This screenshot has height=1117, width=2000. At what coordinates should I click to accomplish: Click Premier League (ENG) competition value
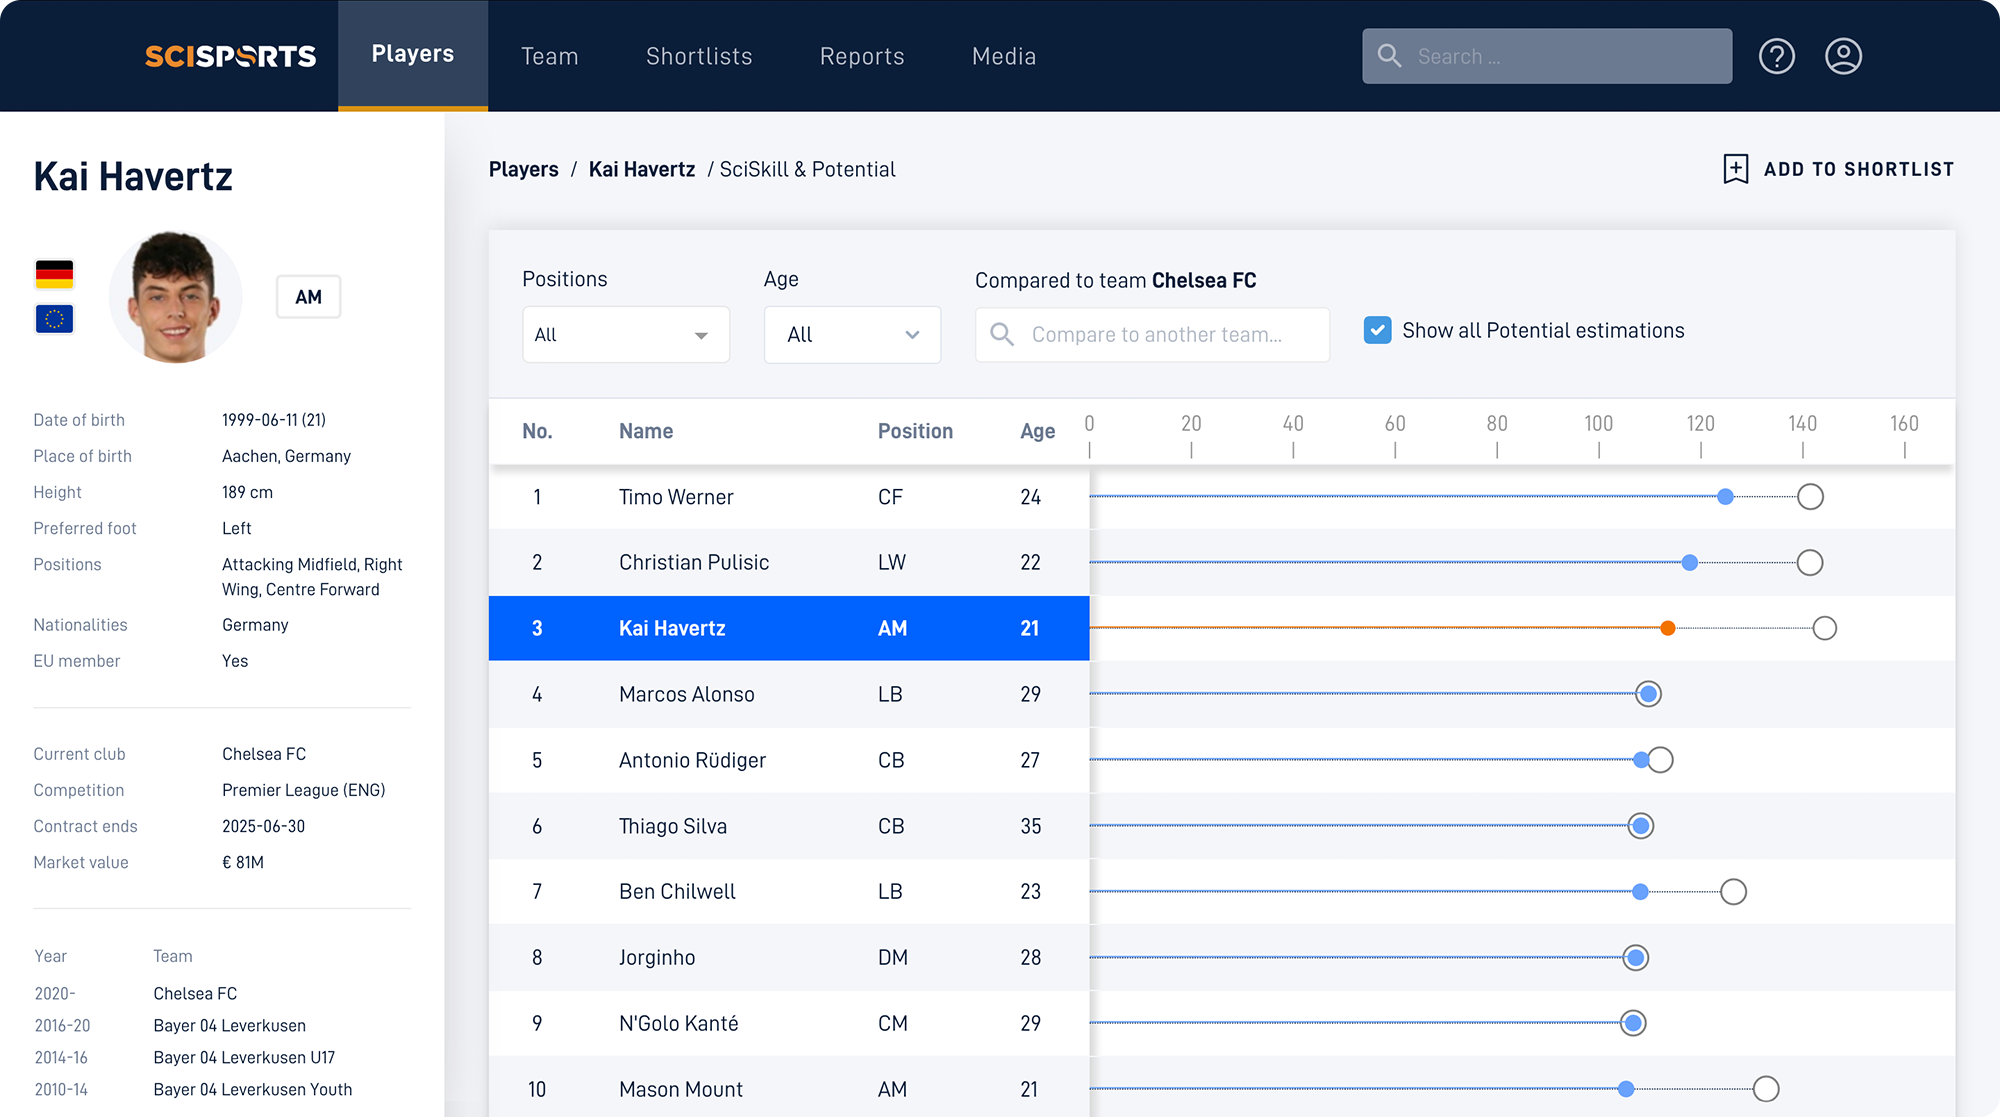304,790
